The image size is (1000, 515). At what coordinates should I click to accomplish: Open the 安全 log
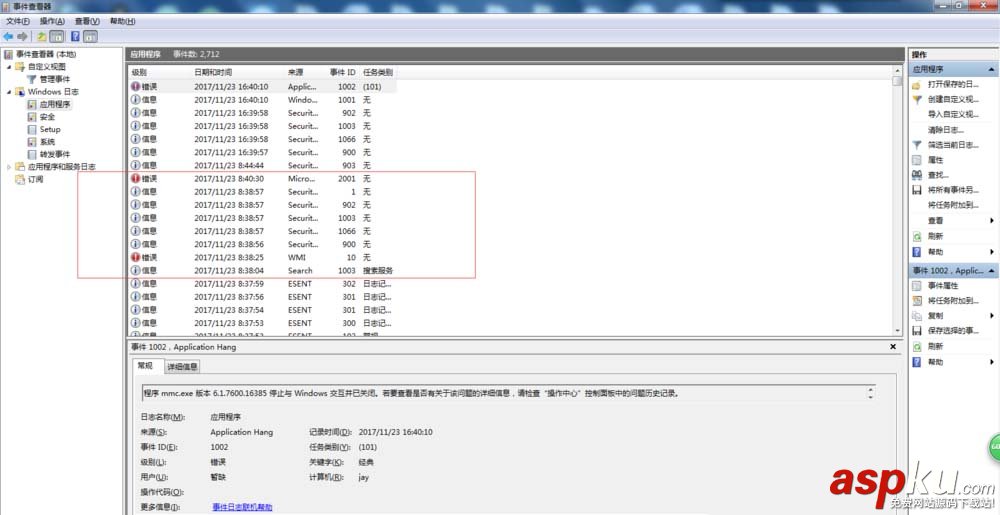(x=47, y=117)
